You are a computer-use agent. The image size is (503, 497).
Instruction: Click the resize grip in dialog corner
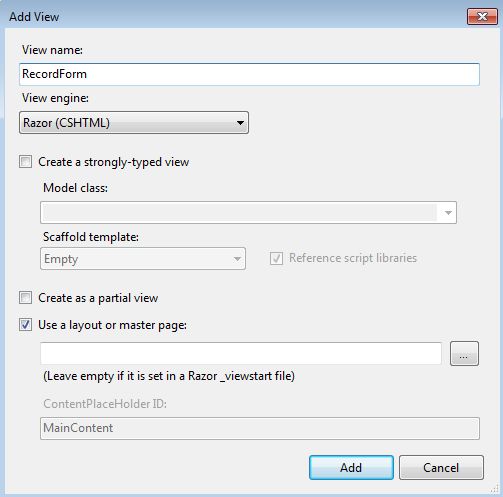[x=495, y=489]
